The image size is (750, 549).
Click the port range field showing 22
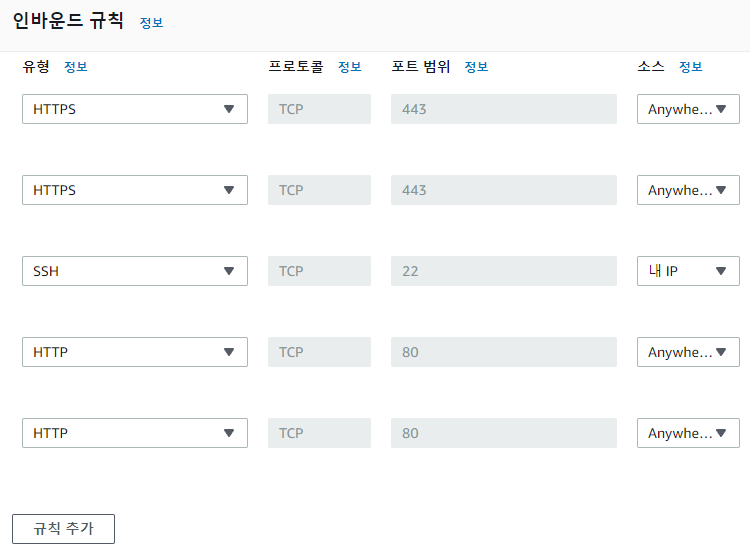[504, 271]
